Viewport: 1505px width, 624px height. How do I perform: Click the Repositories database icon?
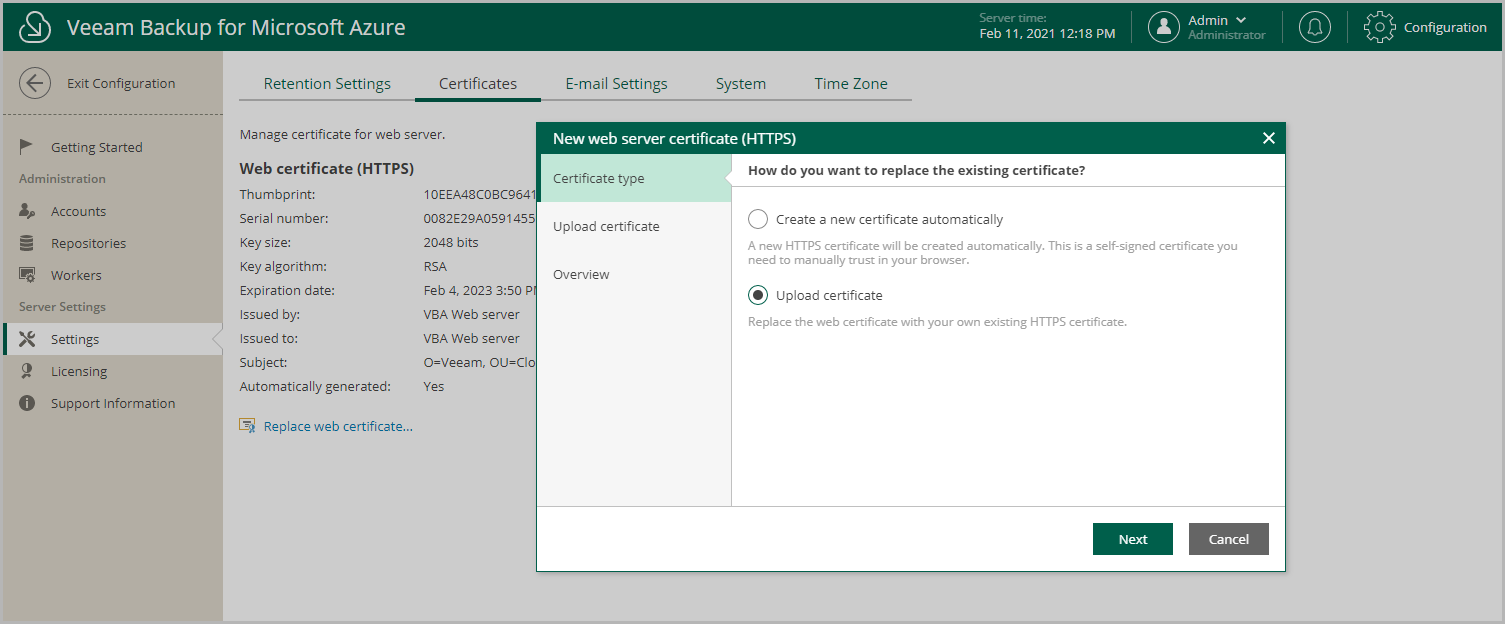(28, 243)
